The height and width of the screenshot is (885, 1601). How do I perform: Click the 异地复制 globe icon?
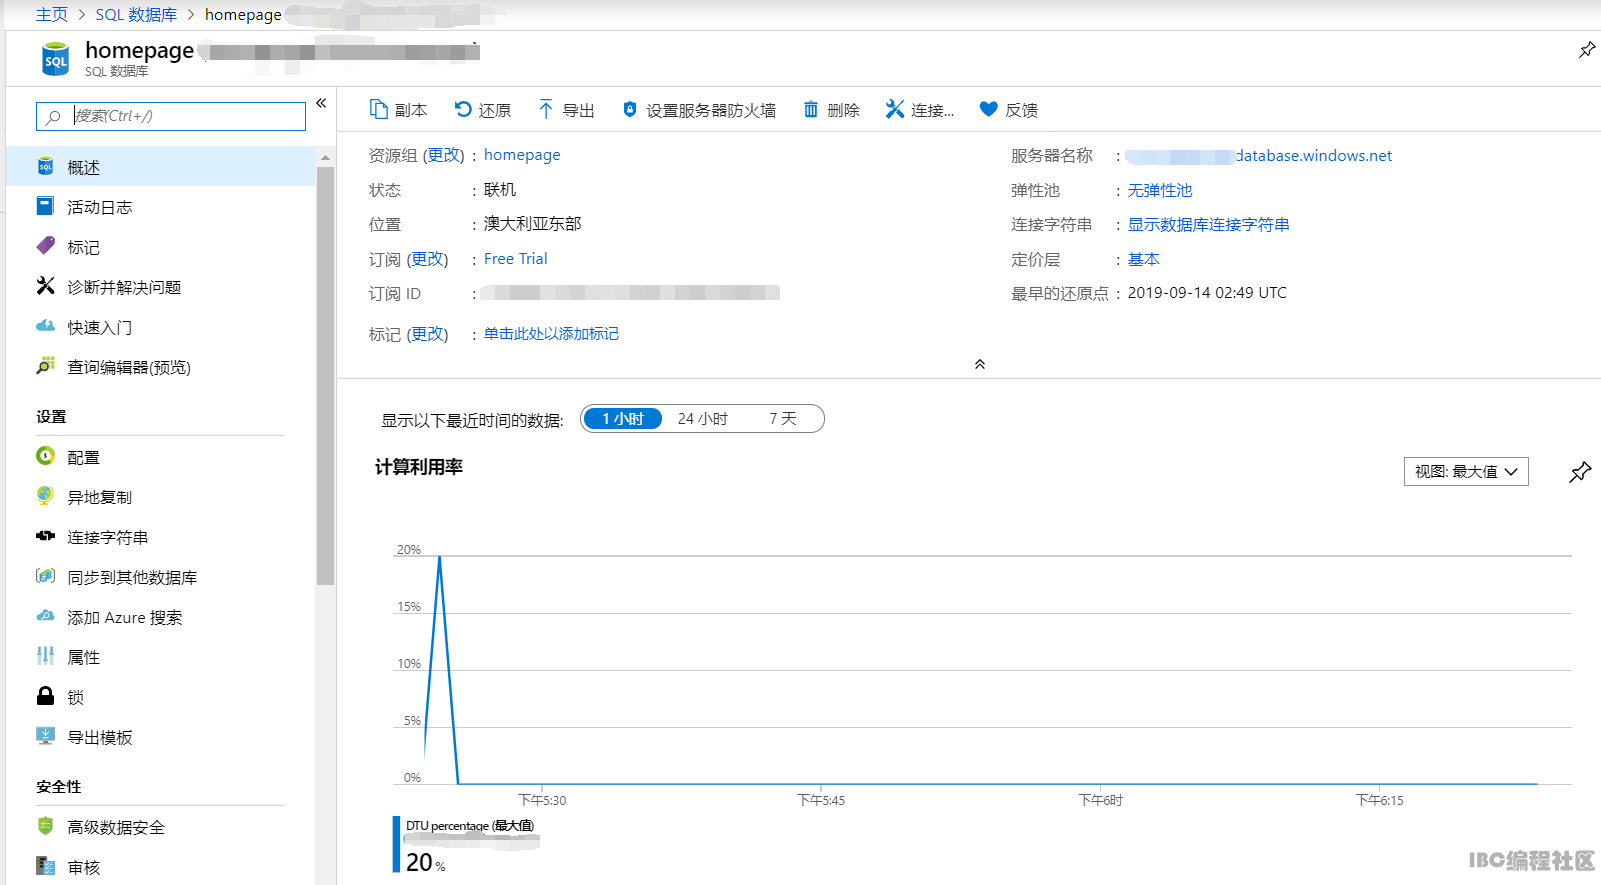(x=45, y=496)
